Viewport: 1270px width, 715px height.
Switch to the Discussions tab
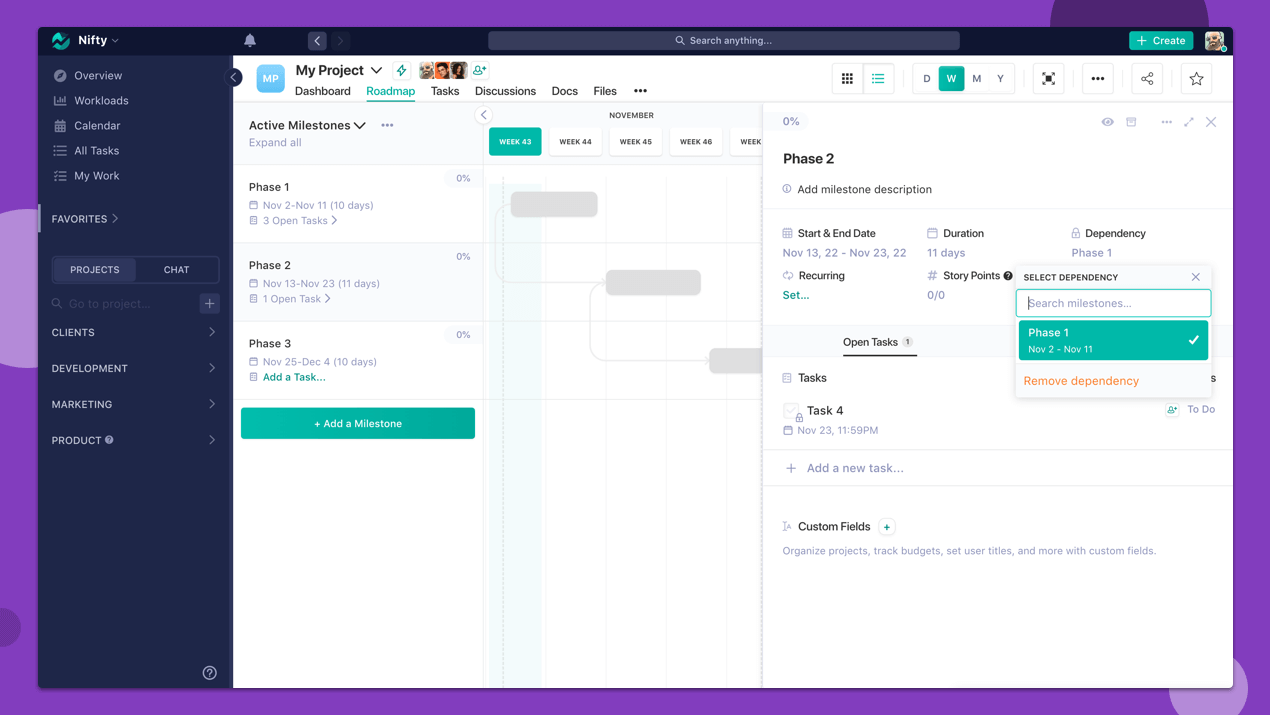tap(505, 91)
